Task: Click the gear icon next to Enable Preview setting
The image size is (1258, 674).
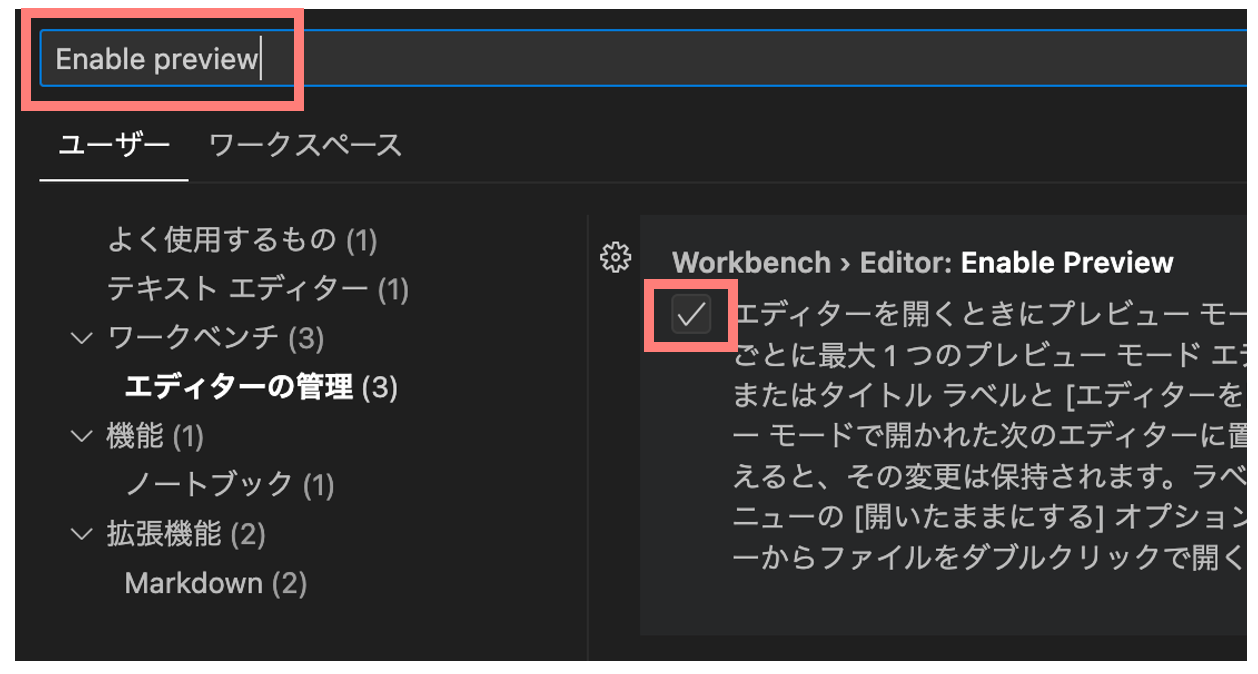Action: click(614, 257)
